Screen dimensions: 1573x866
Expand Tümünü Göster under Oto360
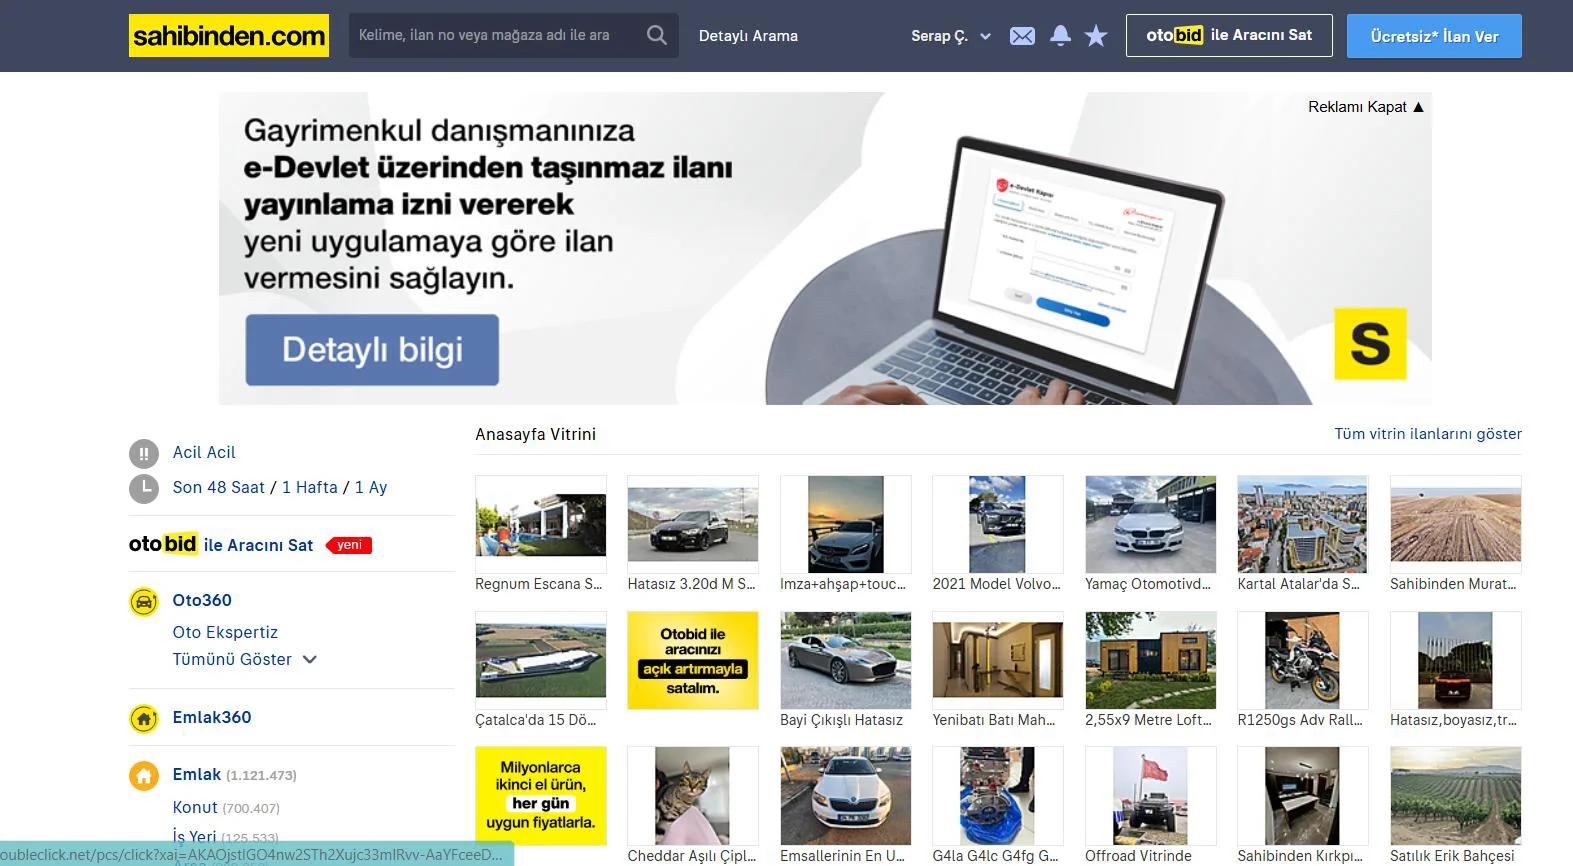tap(244, 659)
